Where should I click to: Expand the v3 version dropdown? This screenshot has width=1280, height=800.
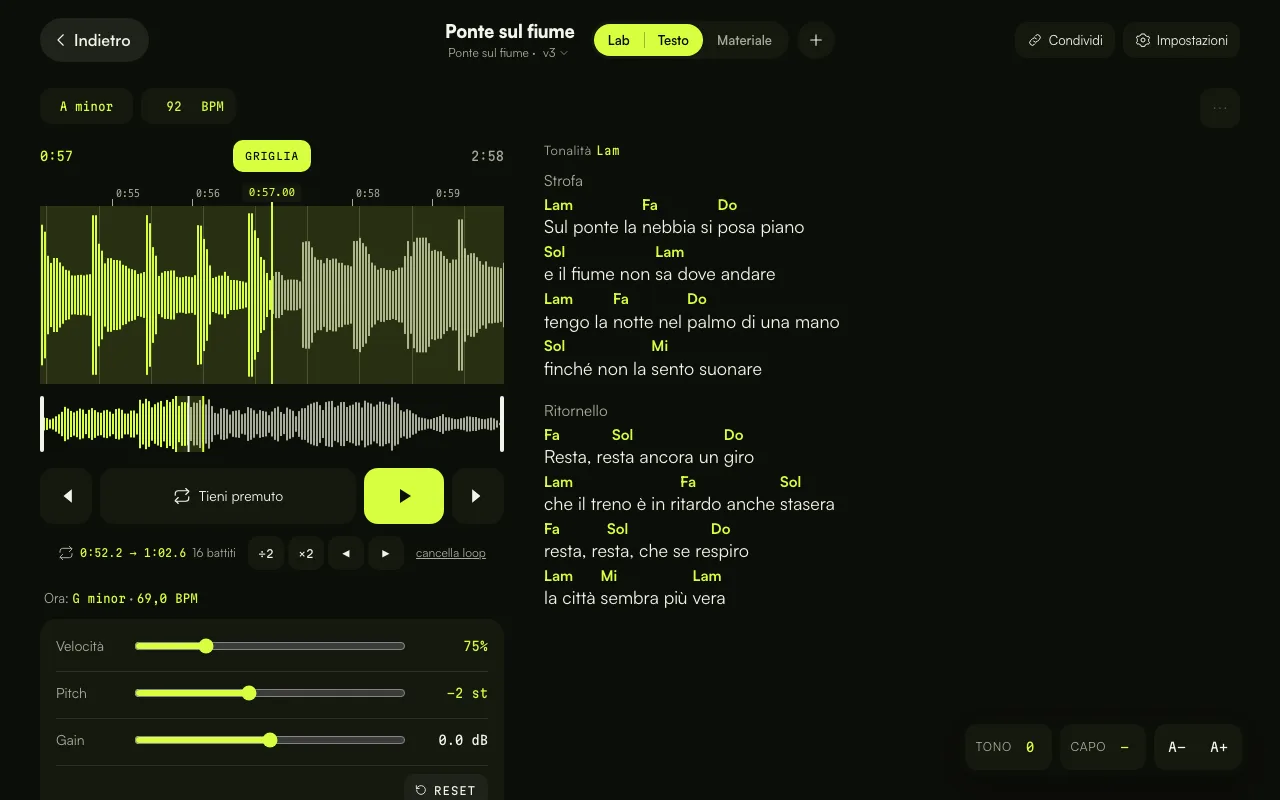(555, 53)
